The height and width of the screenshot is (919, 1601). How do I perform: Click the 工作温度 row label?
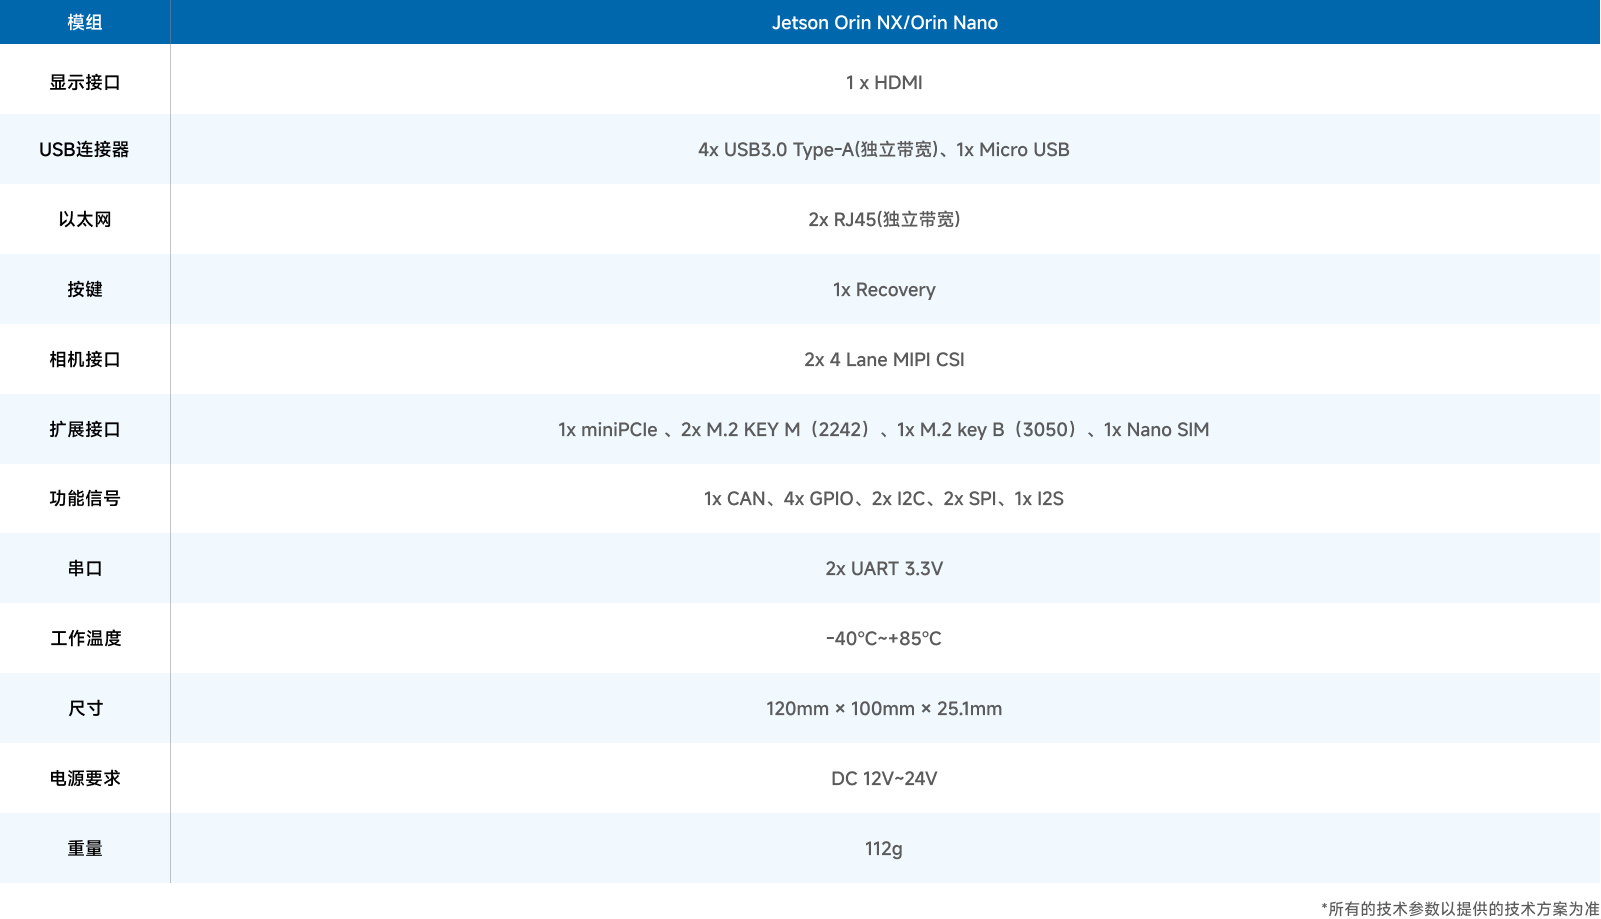[85, 638]
